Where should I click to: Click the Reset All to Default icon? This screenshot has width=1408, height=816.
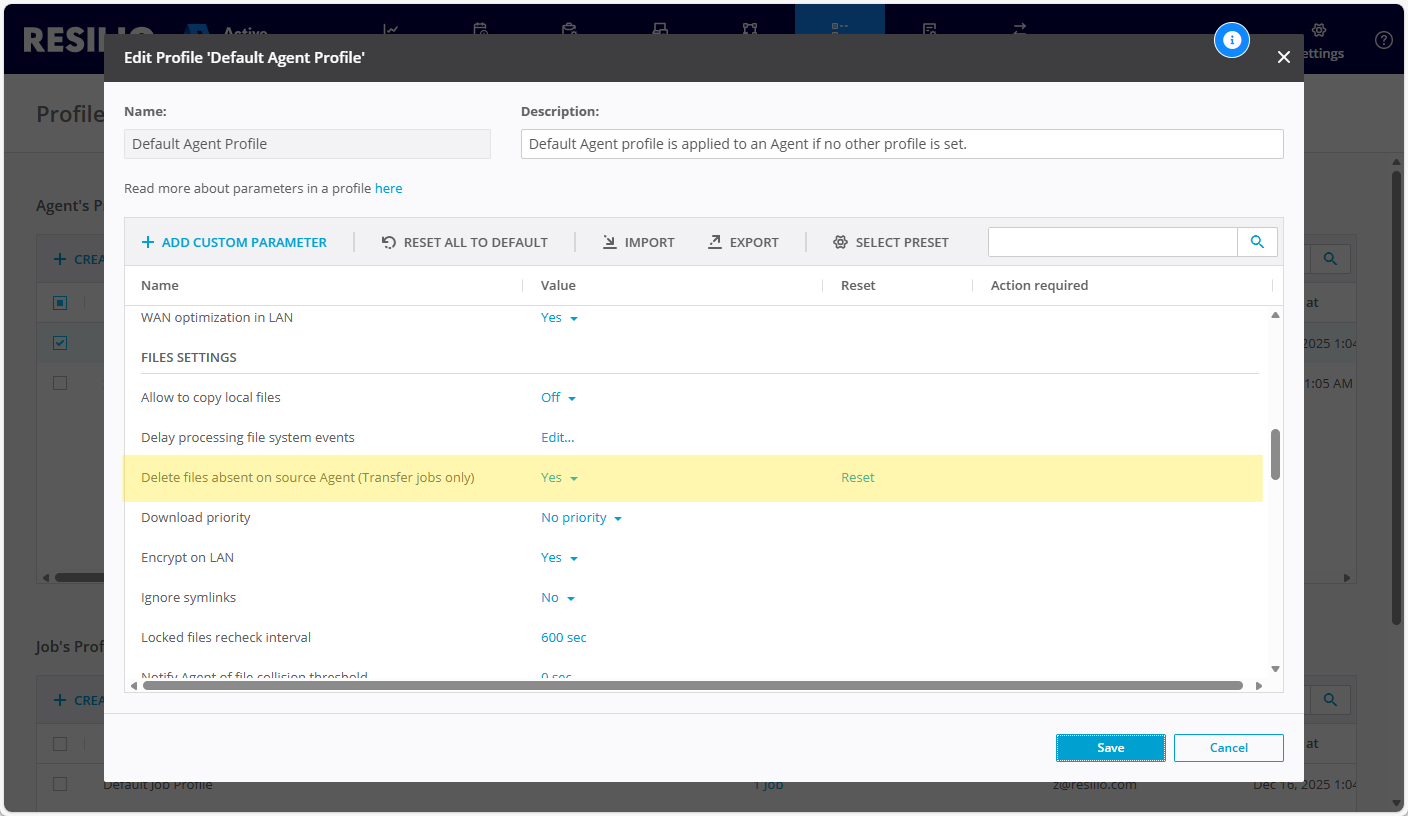point(389,242)
